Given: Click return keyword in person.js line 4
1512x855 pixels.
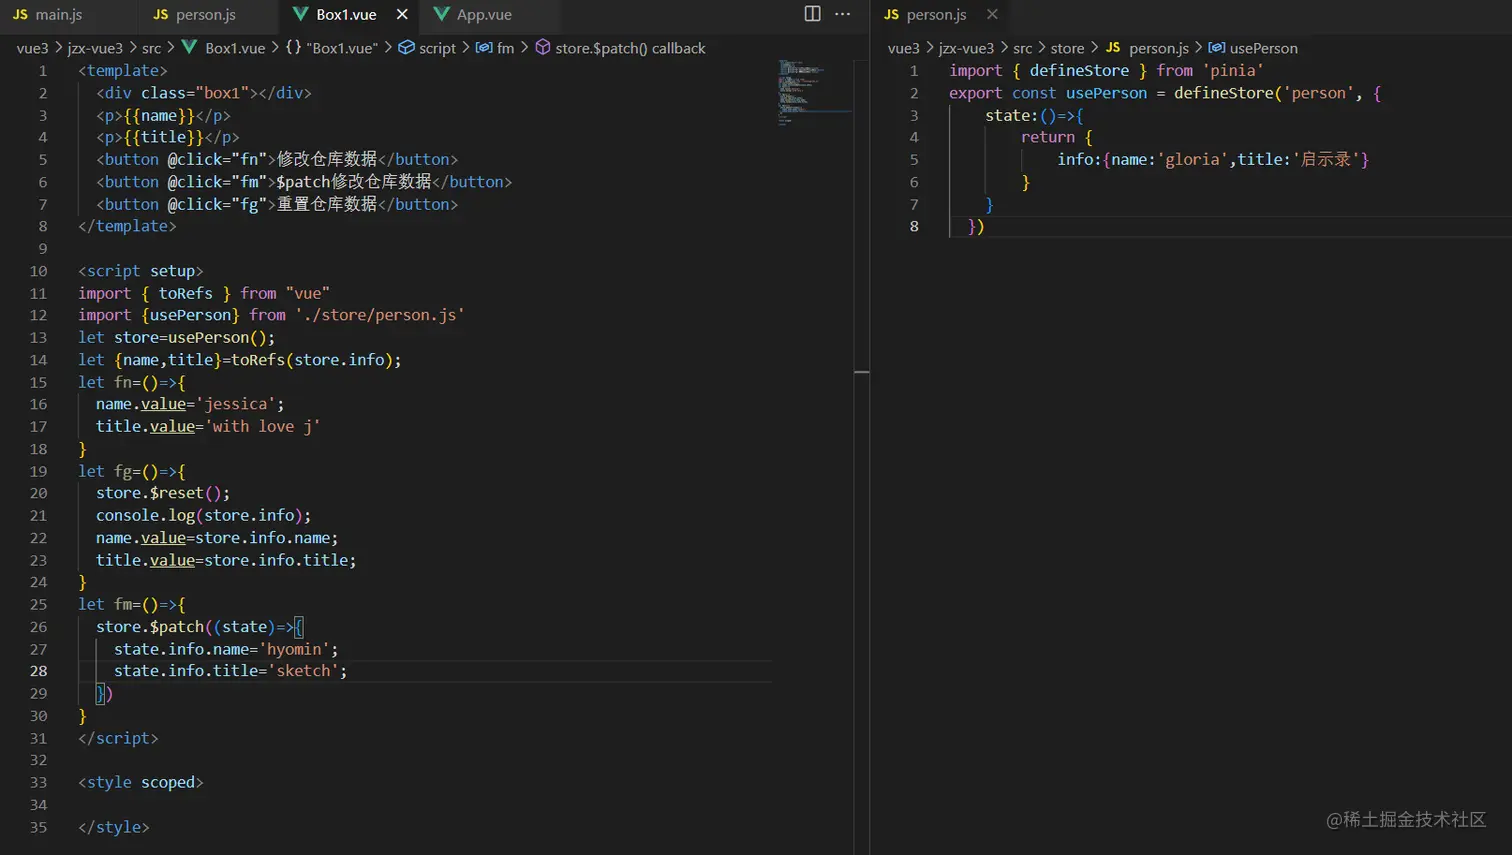Looking at the screenshot, I should click(1048, 137).
